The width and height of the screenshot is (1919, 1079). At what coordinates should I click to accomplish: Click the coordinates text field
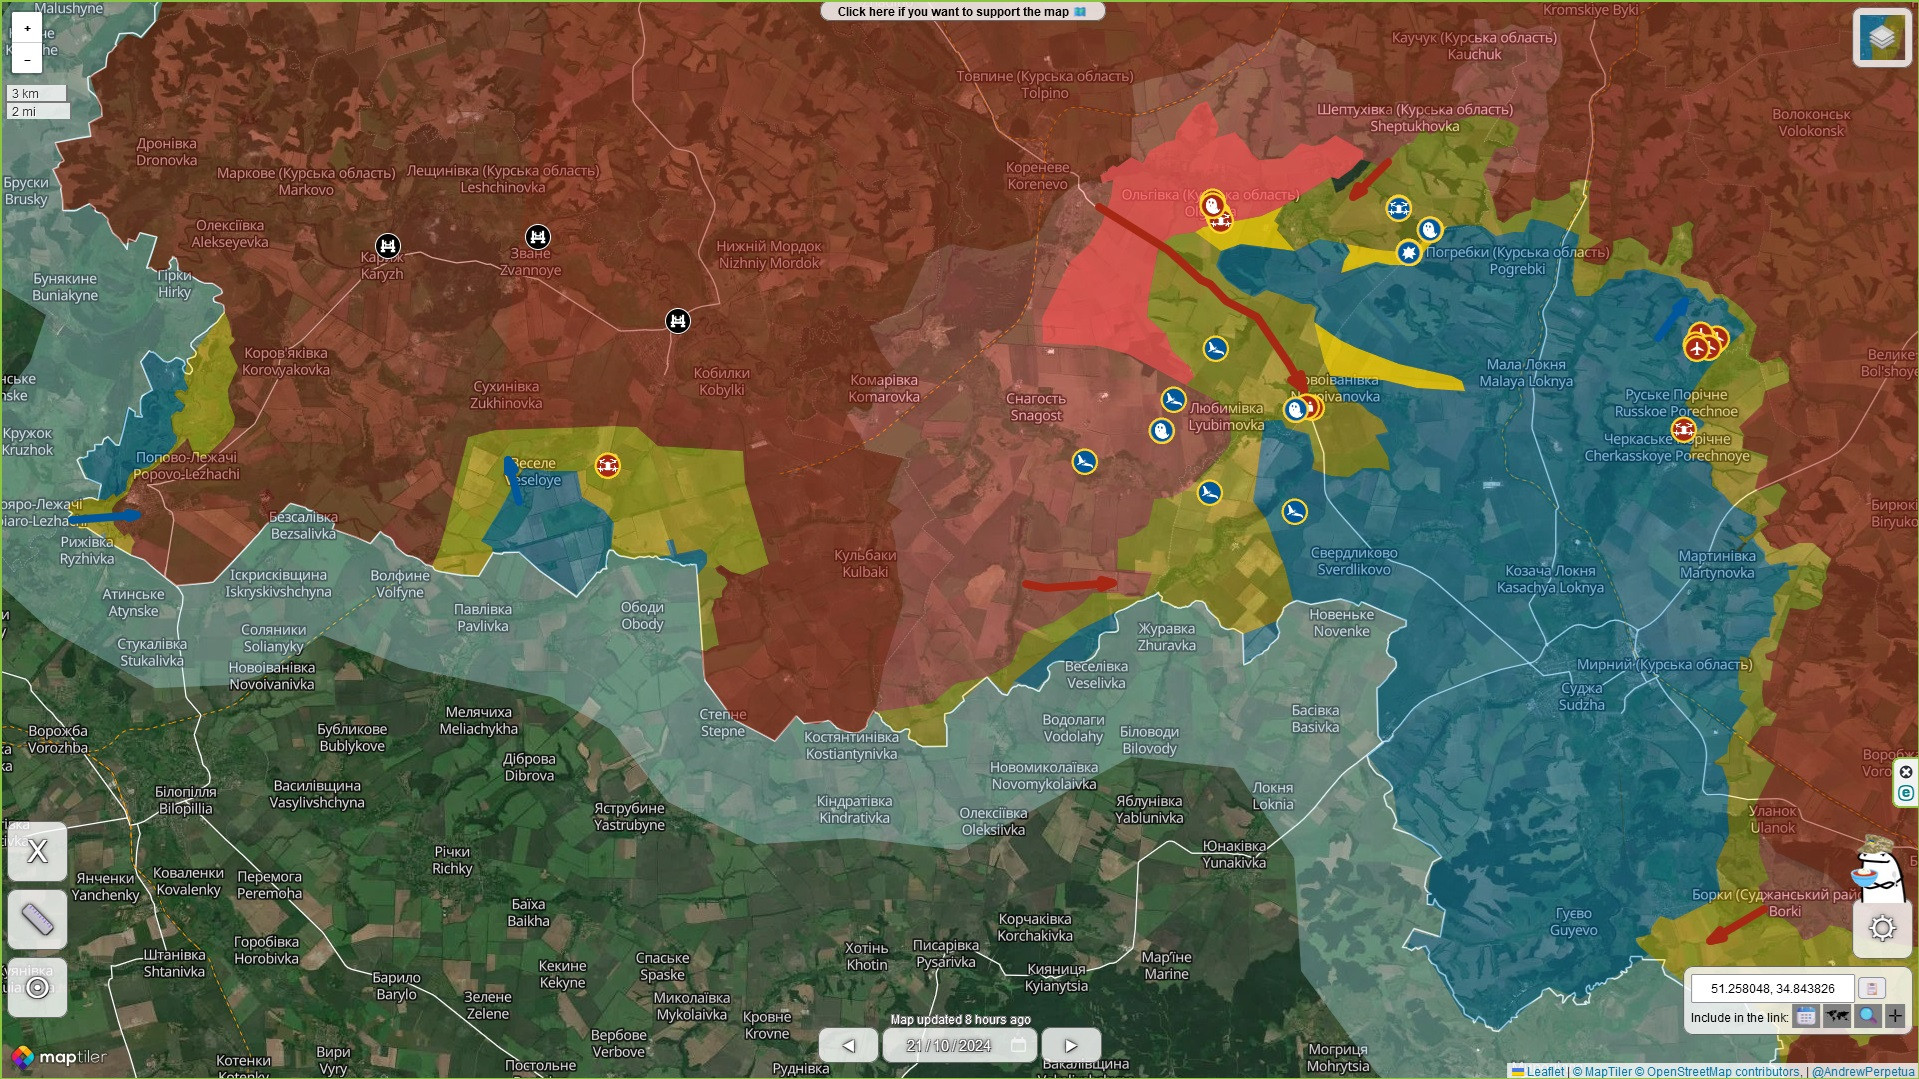1772,988
